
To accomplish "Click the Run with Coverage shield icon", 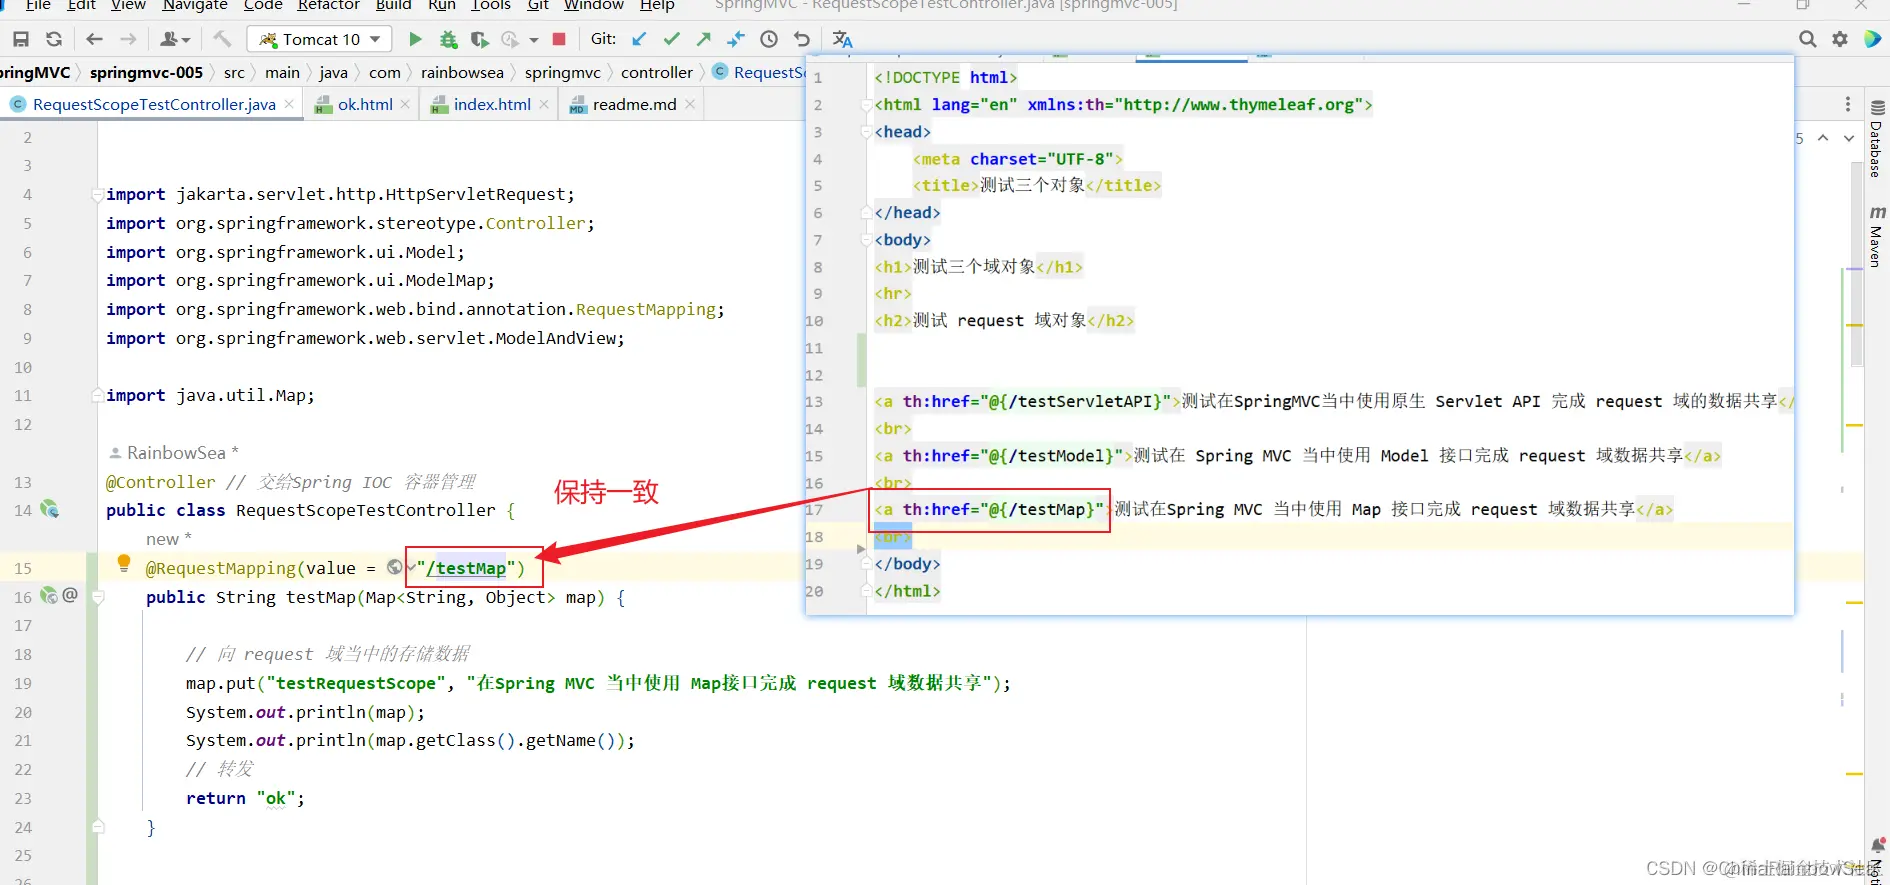I will point(479,39).
